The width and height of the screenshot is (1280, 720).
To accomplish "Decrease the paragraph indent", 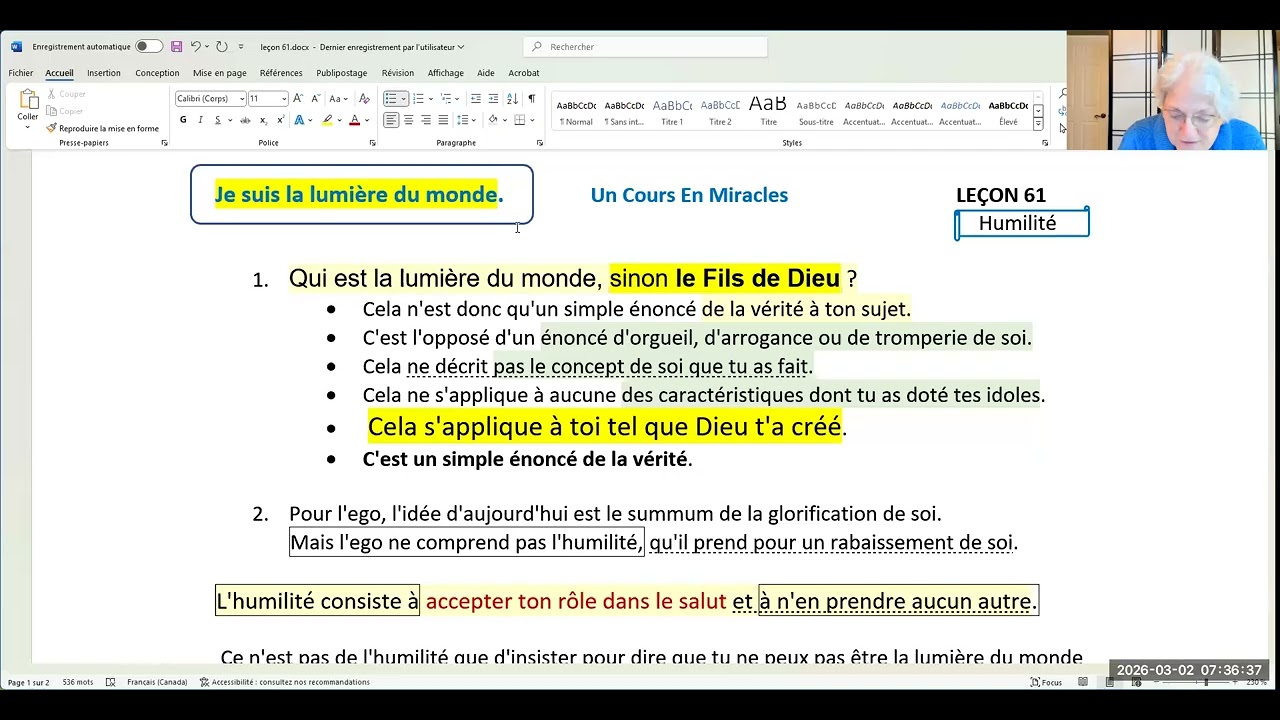I will point(476,98).
